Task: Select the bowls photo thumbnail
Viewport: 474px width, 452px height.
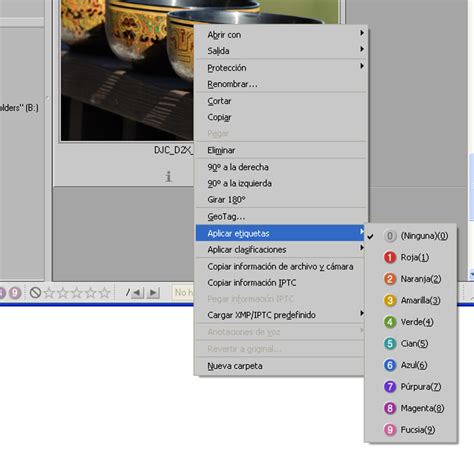Action: click(127, 70)
